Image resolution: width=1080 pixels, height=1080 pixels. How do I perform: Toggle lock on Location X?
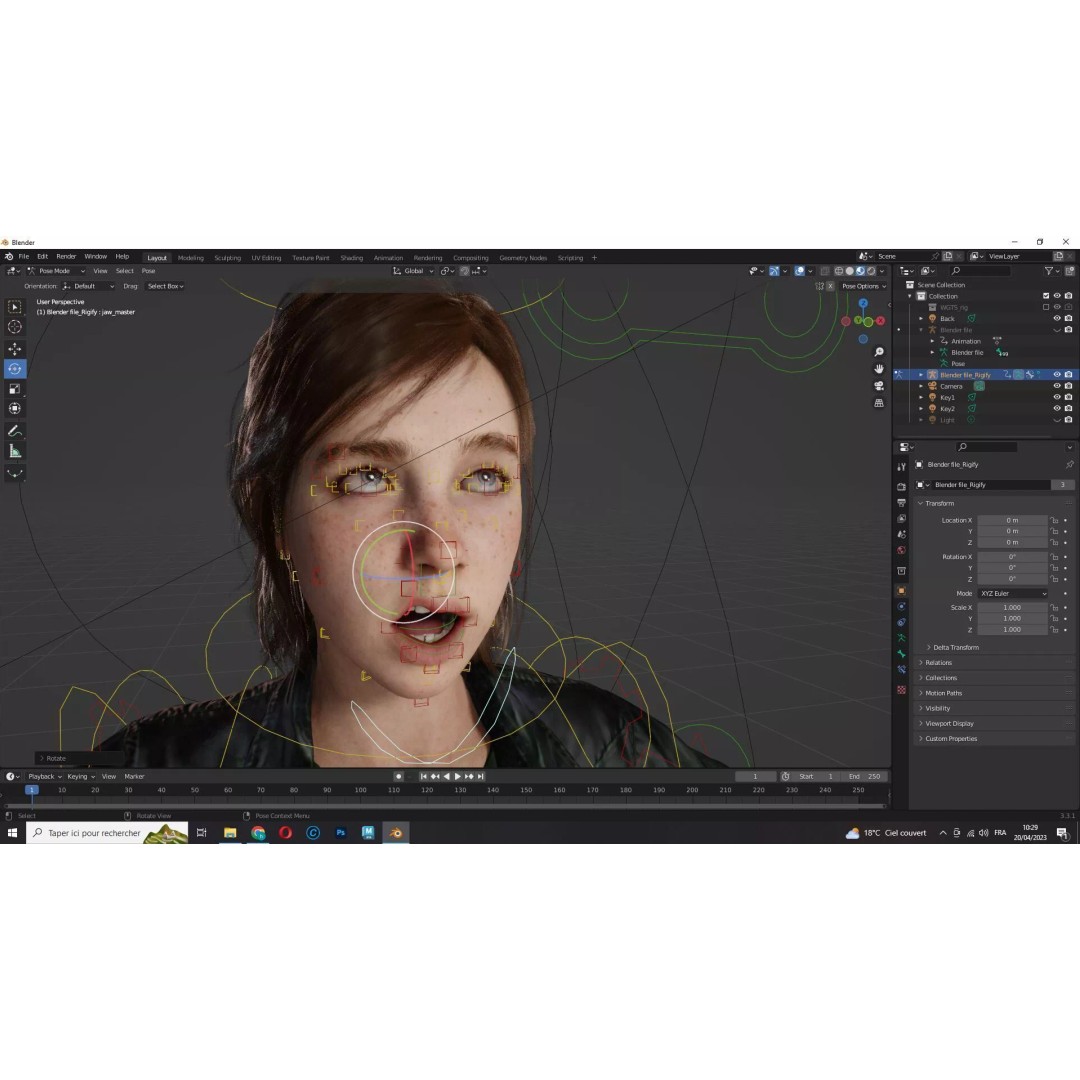(x=1054, y=521)
